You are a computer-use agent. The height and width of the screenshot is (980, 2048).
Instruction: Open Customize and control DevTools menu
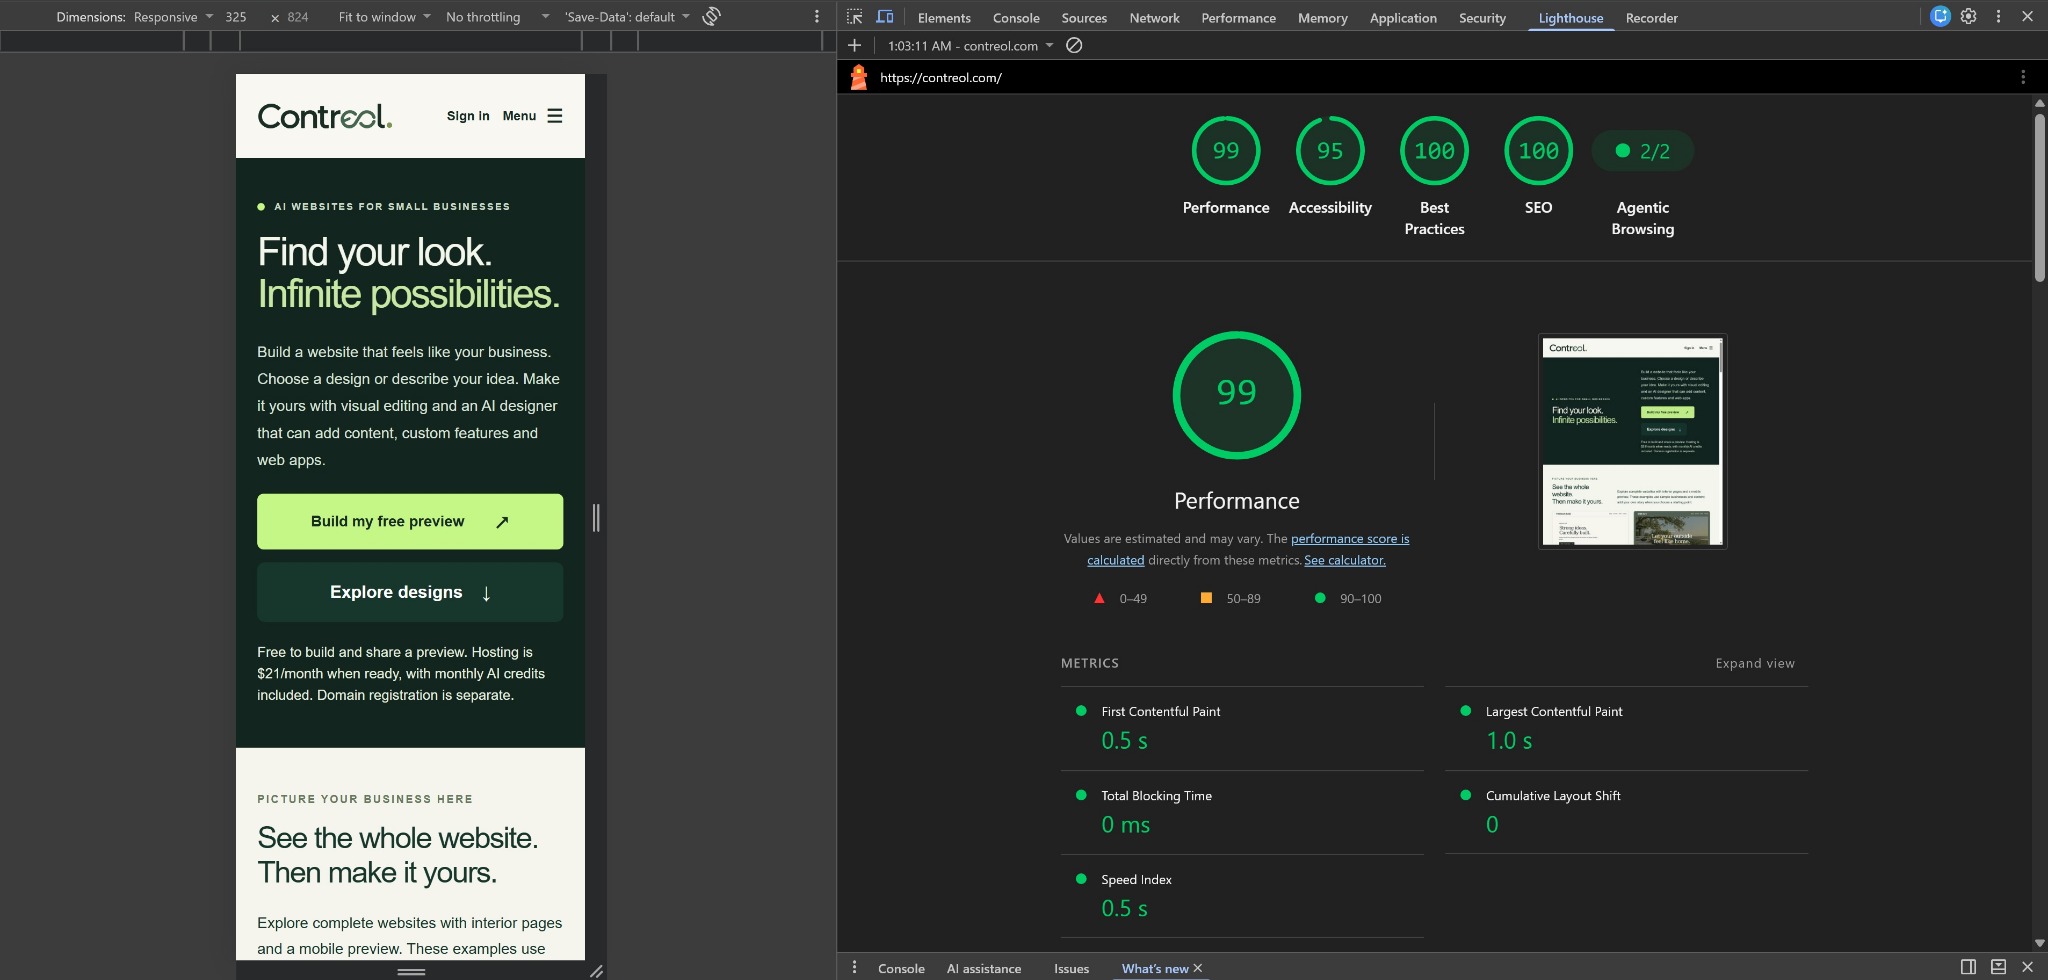click(1998, 16)
